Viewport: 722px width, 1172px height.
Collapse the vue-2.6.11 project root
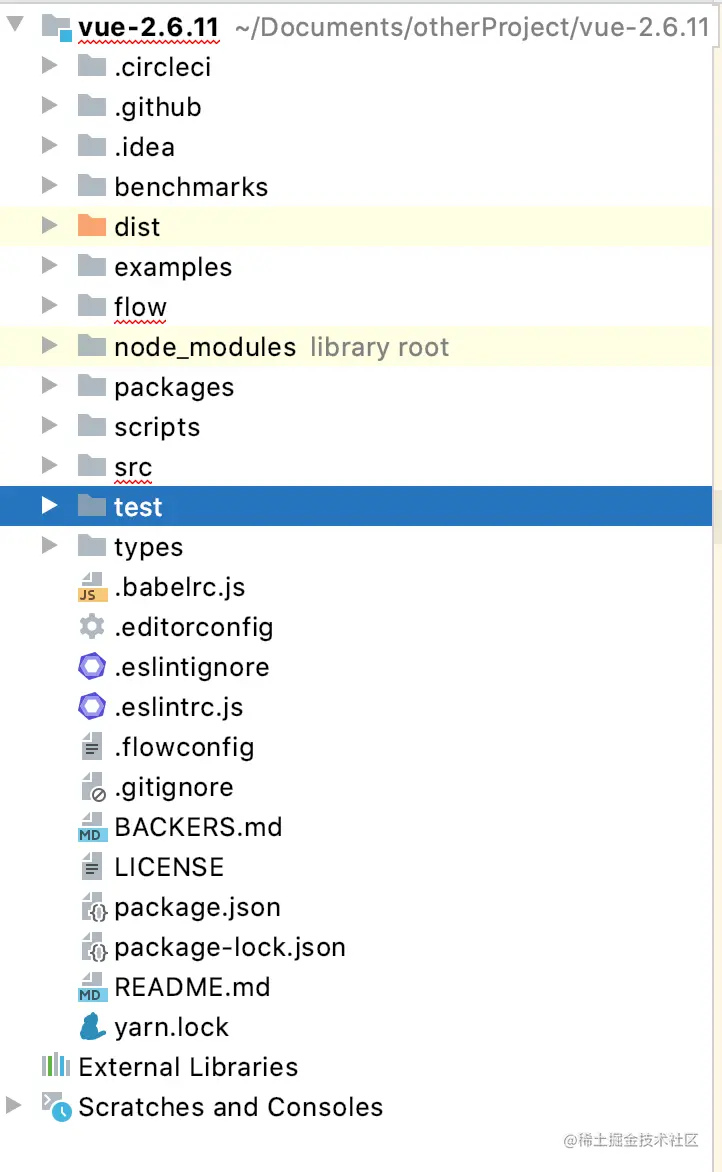pyautogui.click(x=15, y=27)
